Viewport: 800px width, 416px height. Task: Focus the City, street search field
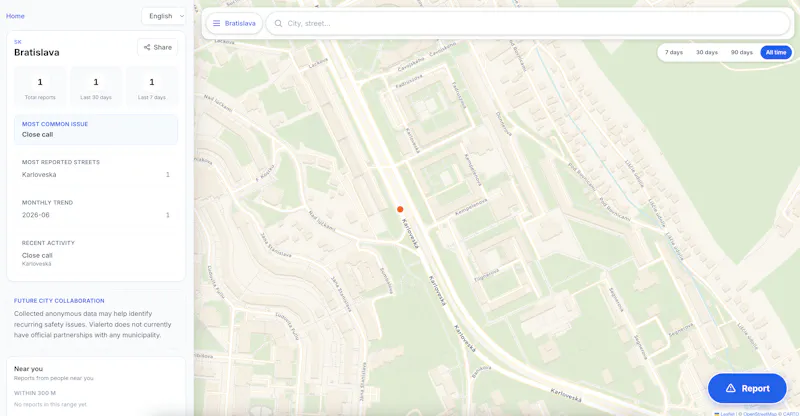click(x=528, y=23)
